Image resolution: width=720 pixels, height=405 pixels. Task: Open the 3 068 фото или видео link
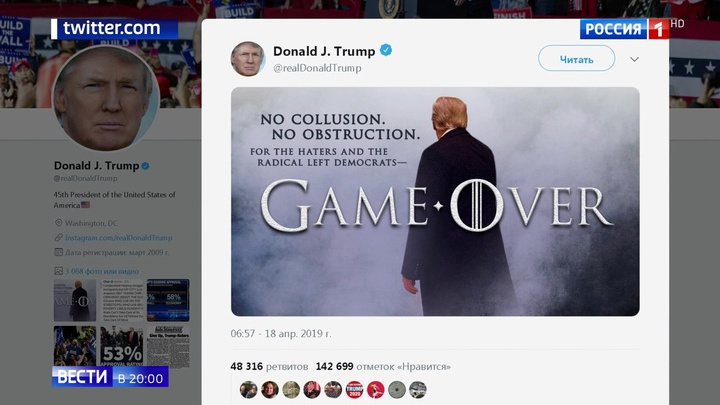click(x=101, y=271)
